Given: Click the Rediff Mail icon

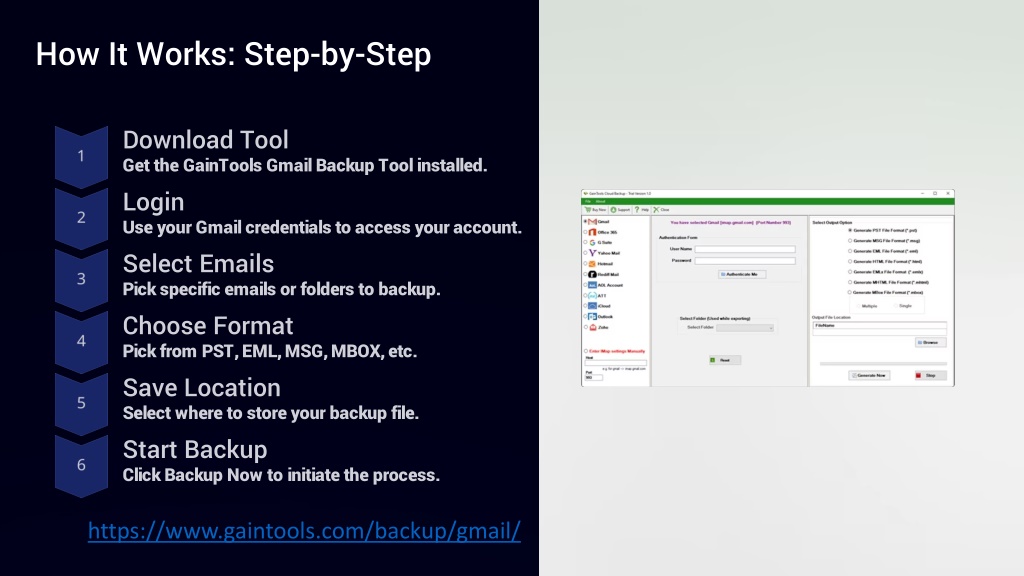Looking at the screenshot, I should point(592,274).
